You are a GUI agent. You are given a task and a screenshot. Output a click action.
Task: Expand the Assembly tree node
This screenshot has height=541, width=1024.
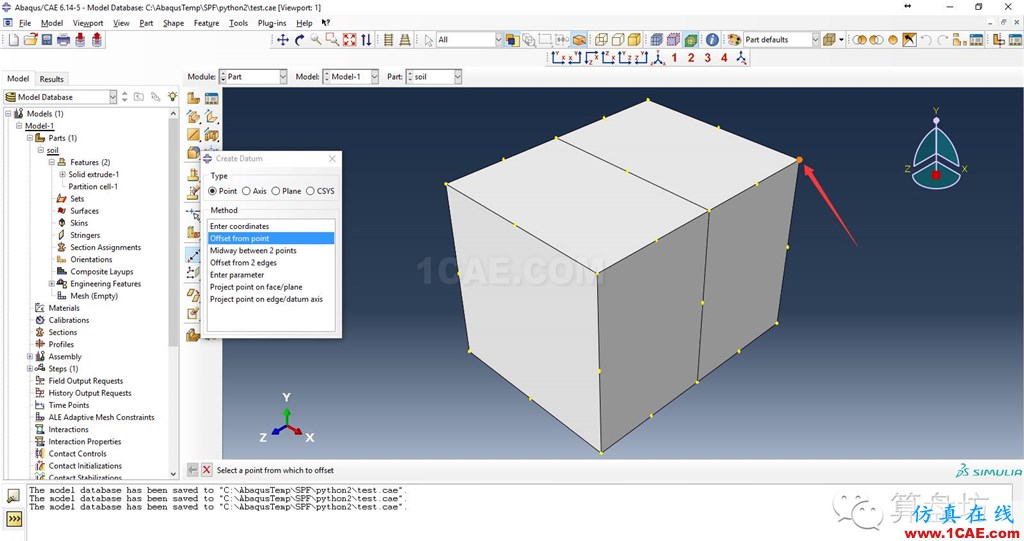[x=30, y=357]
